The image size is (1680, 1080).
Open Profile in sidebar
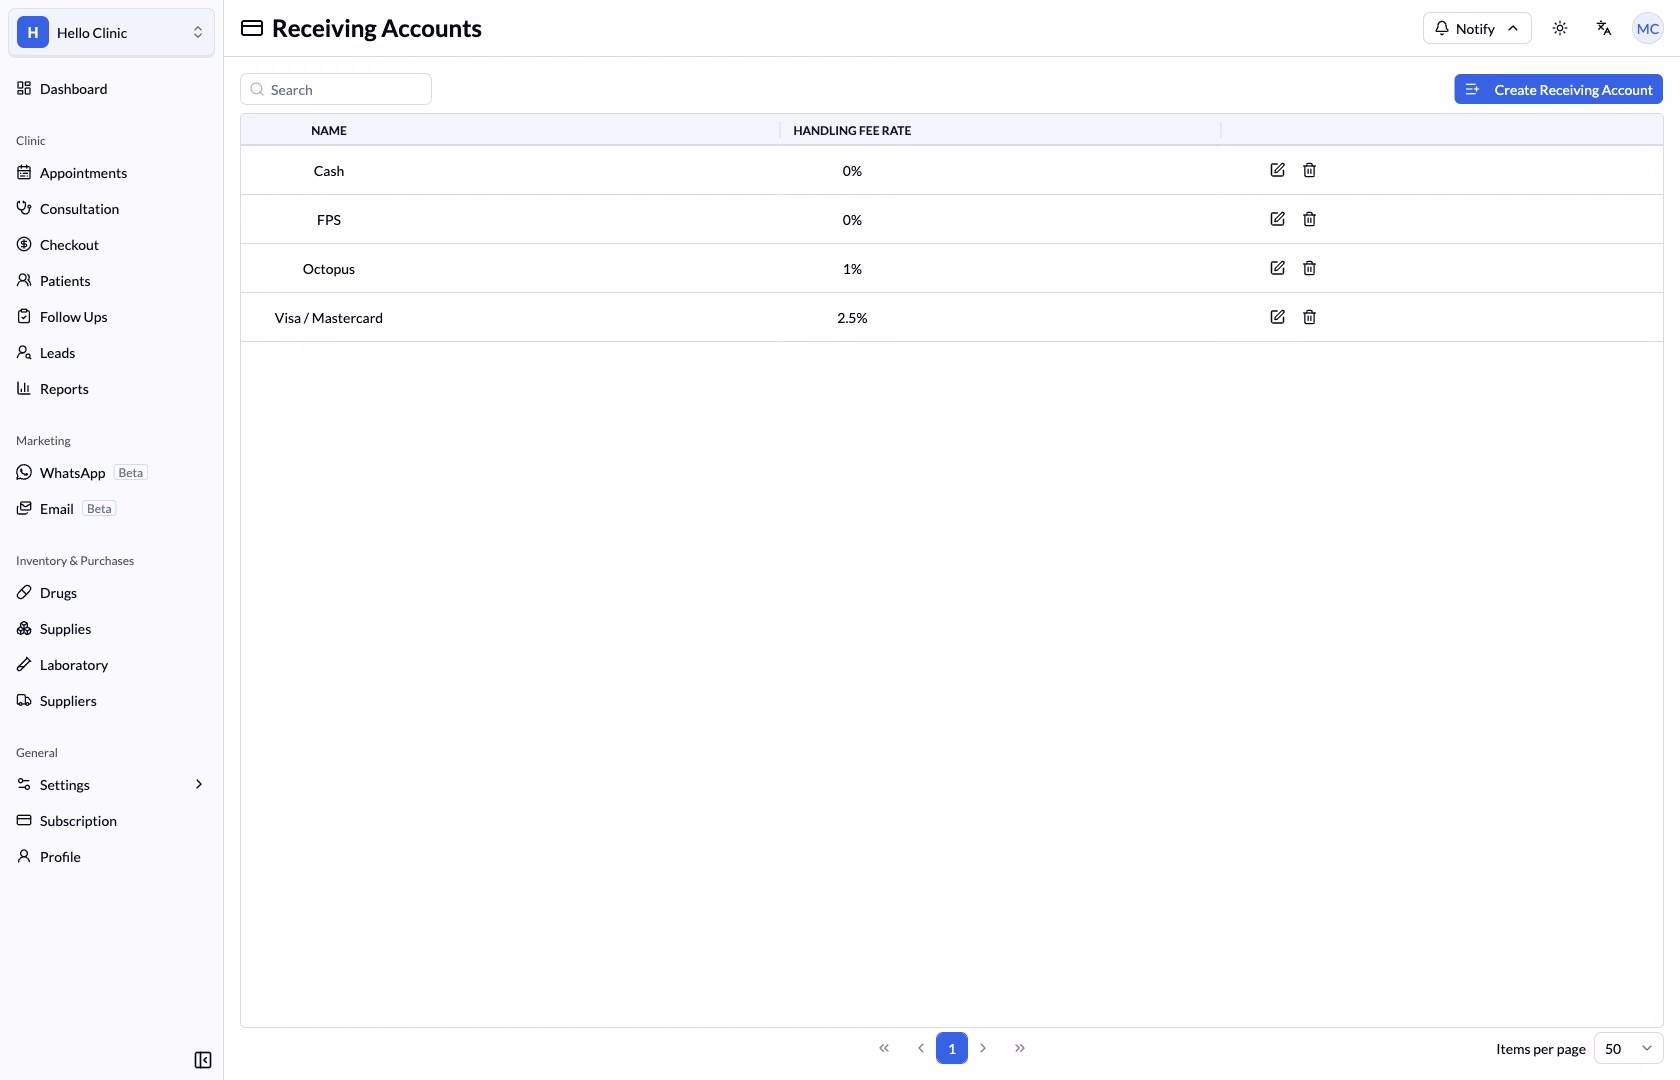pyautogui.click(x=111, y=856)
